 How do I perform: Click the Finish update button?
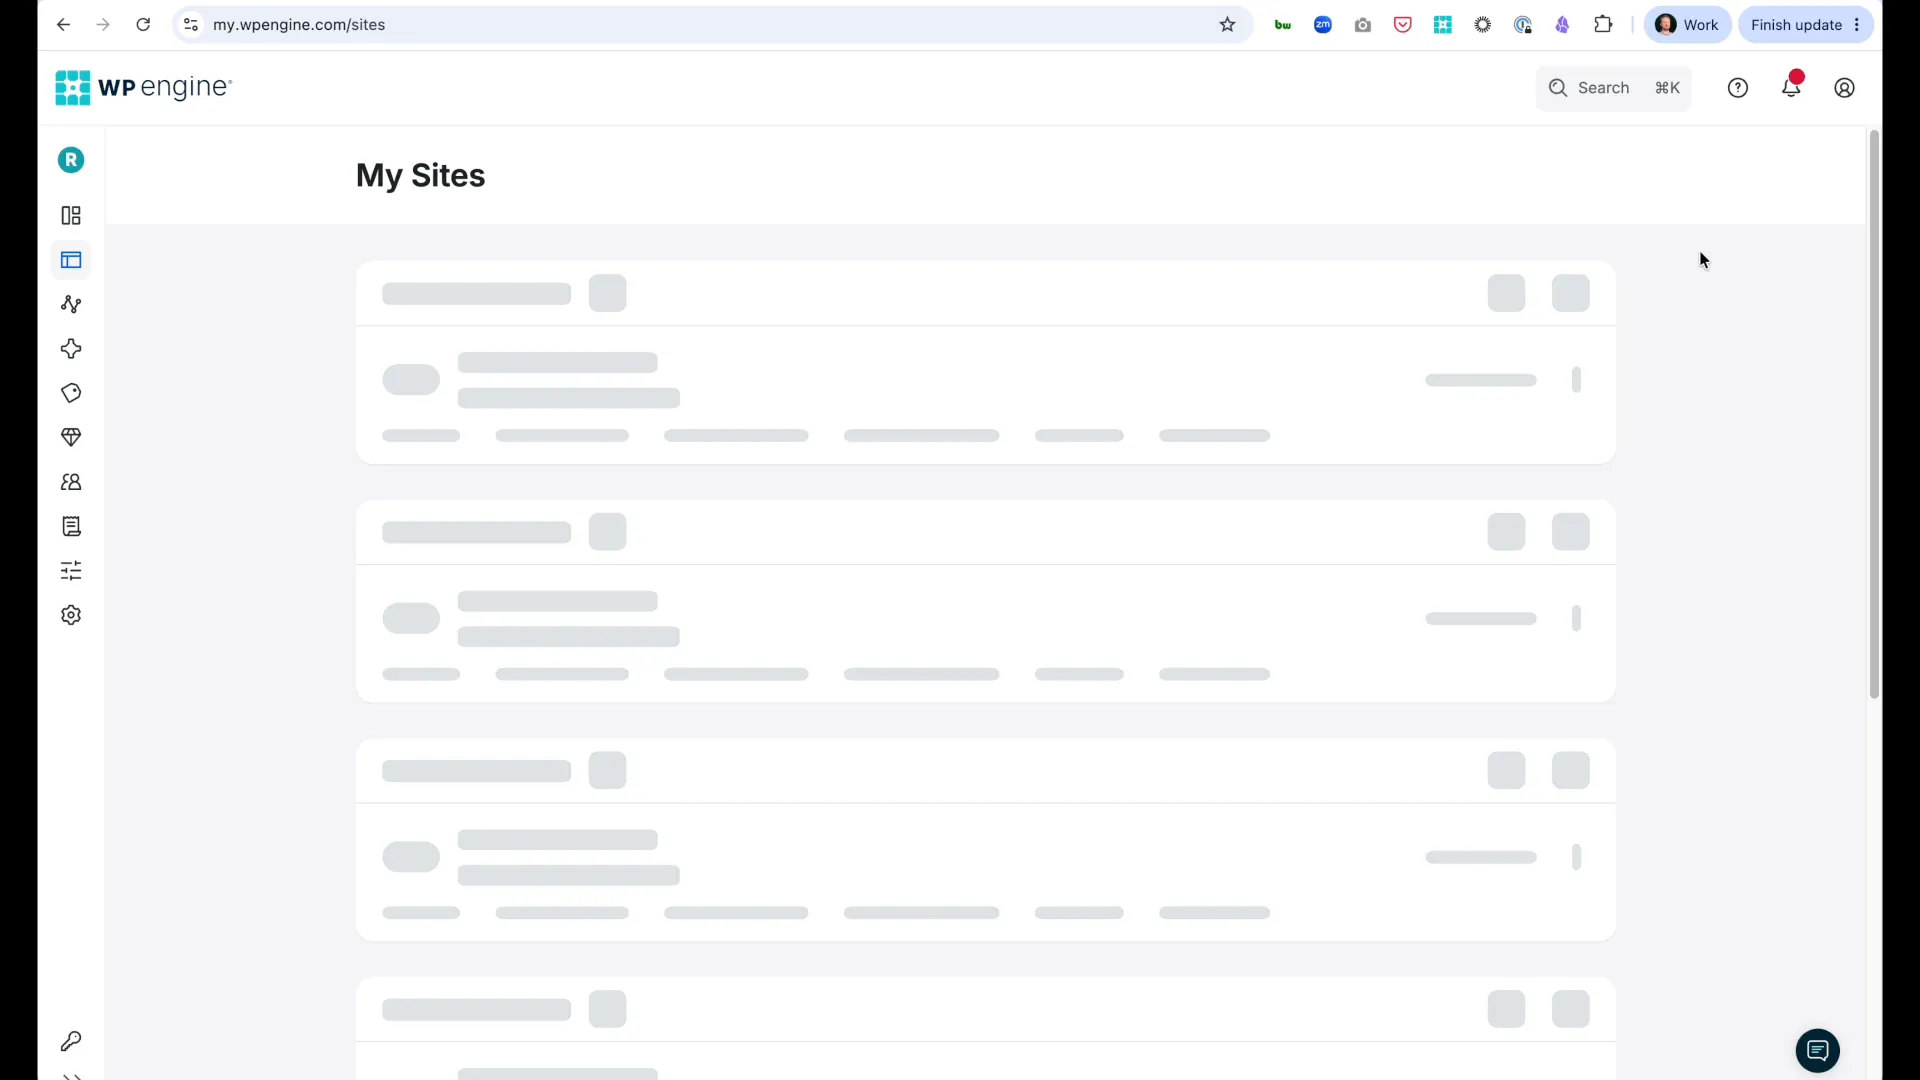click(1796, 25)
